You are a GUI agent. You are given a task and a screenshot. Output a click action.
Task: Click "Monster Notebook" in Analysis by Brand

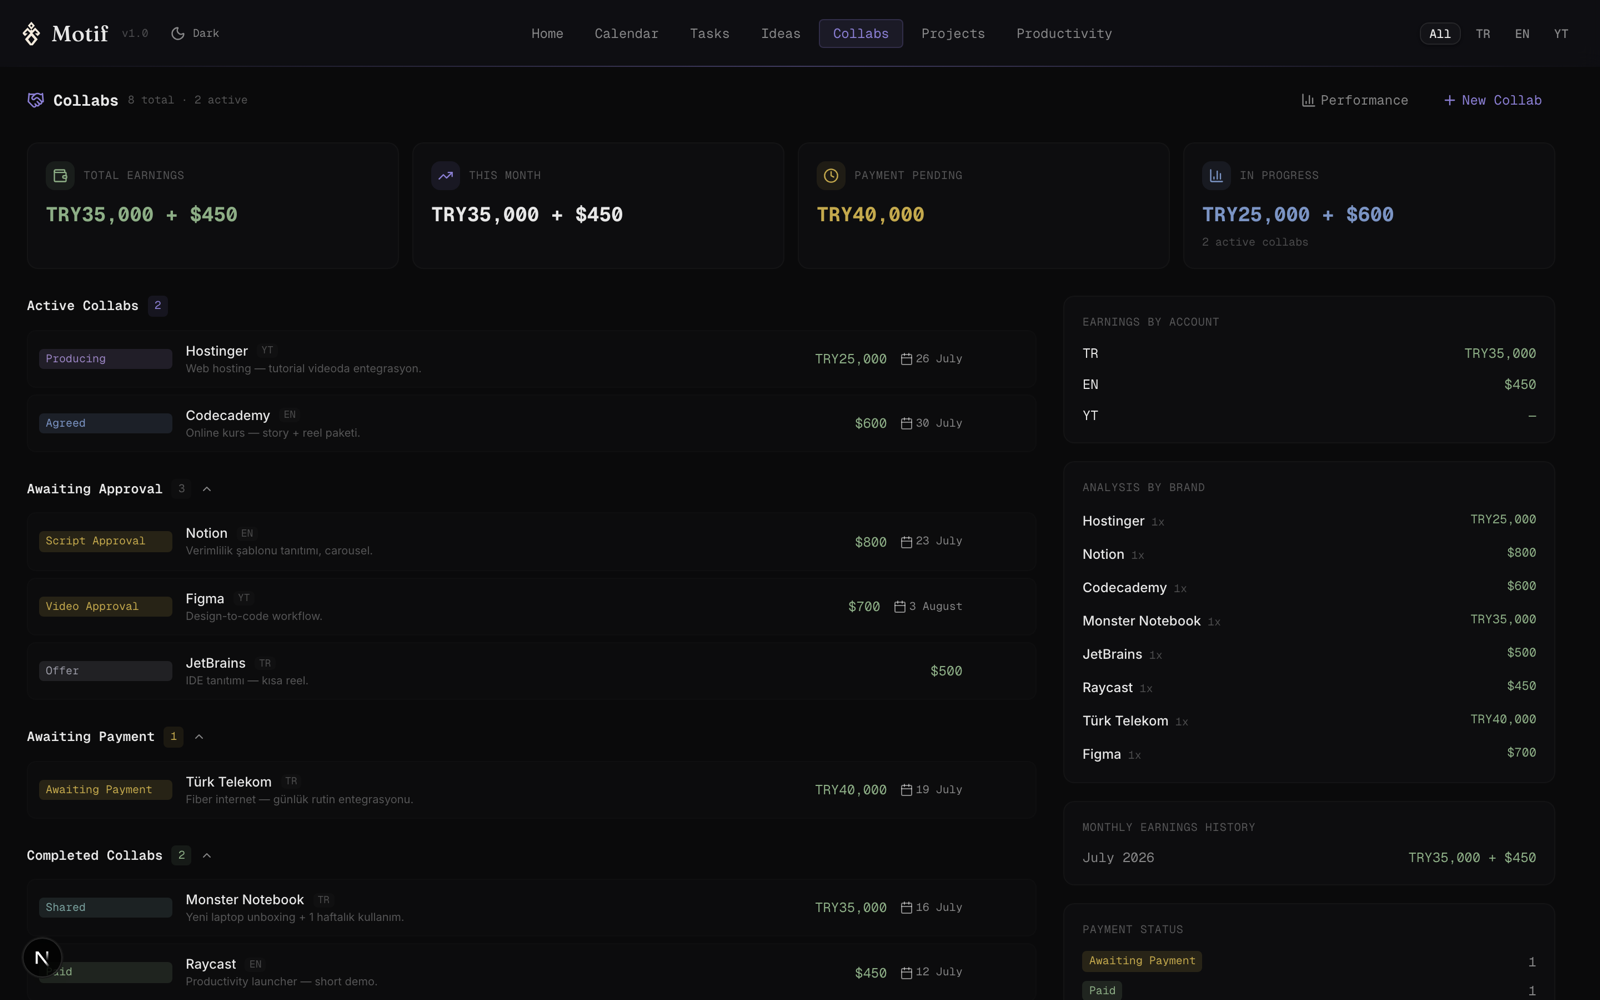(x=1141, y=621)
